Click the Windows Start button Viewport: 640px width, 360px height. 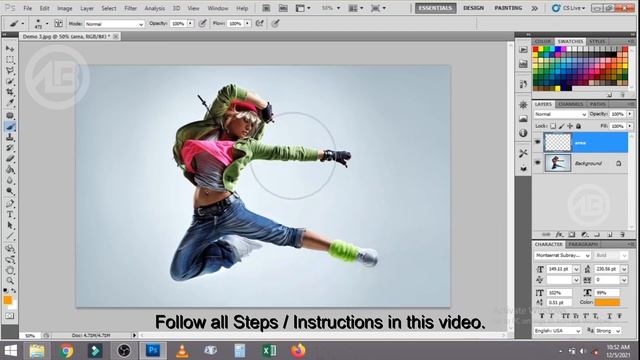11,351
